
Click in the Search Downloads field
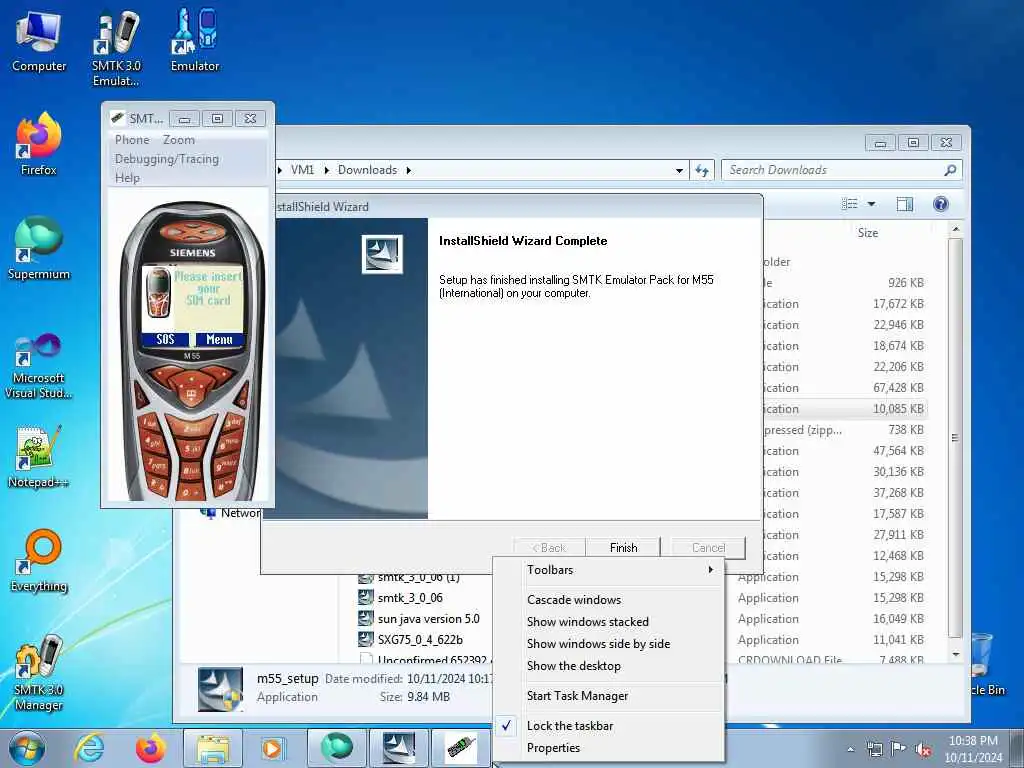point(841,170)
